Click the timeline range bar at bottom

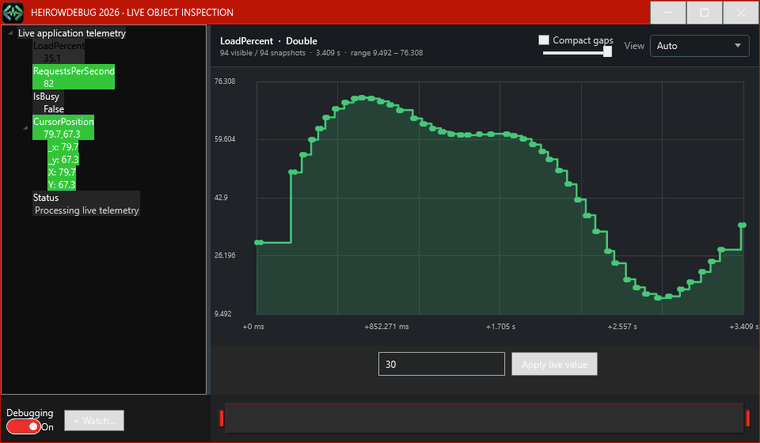[484, 418]
